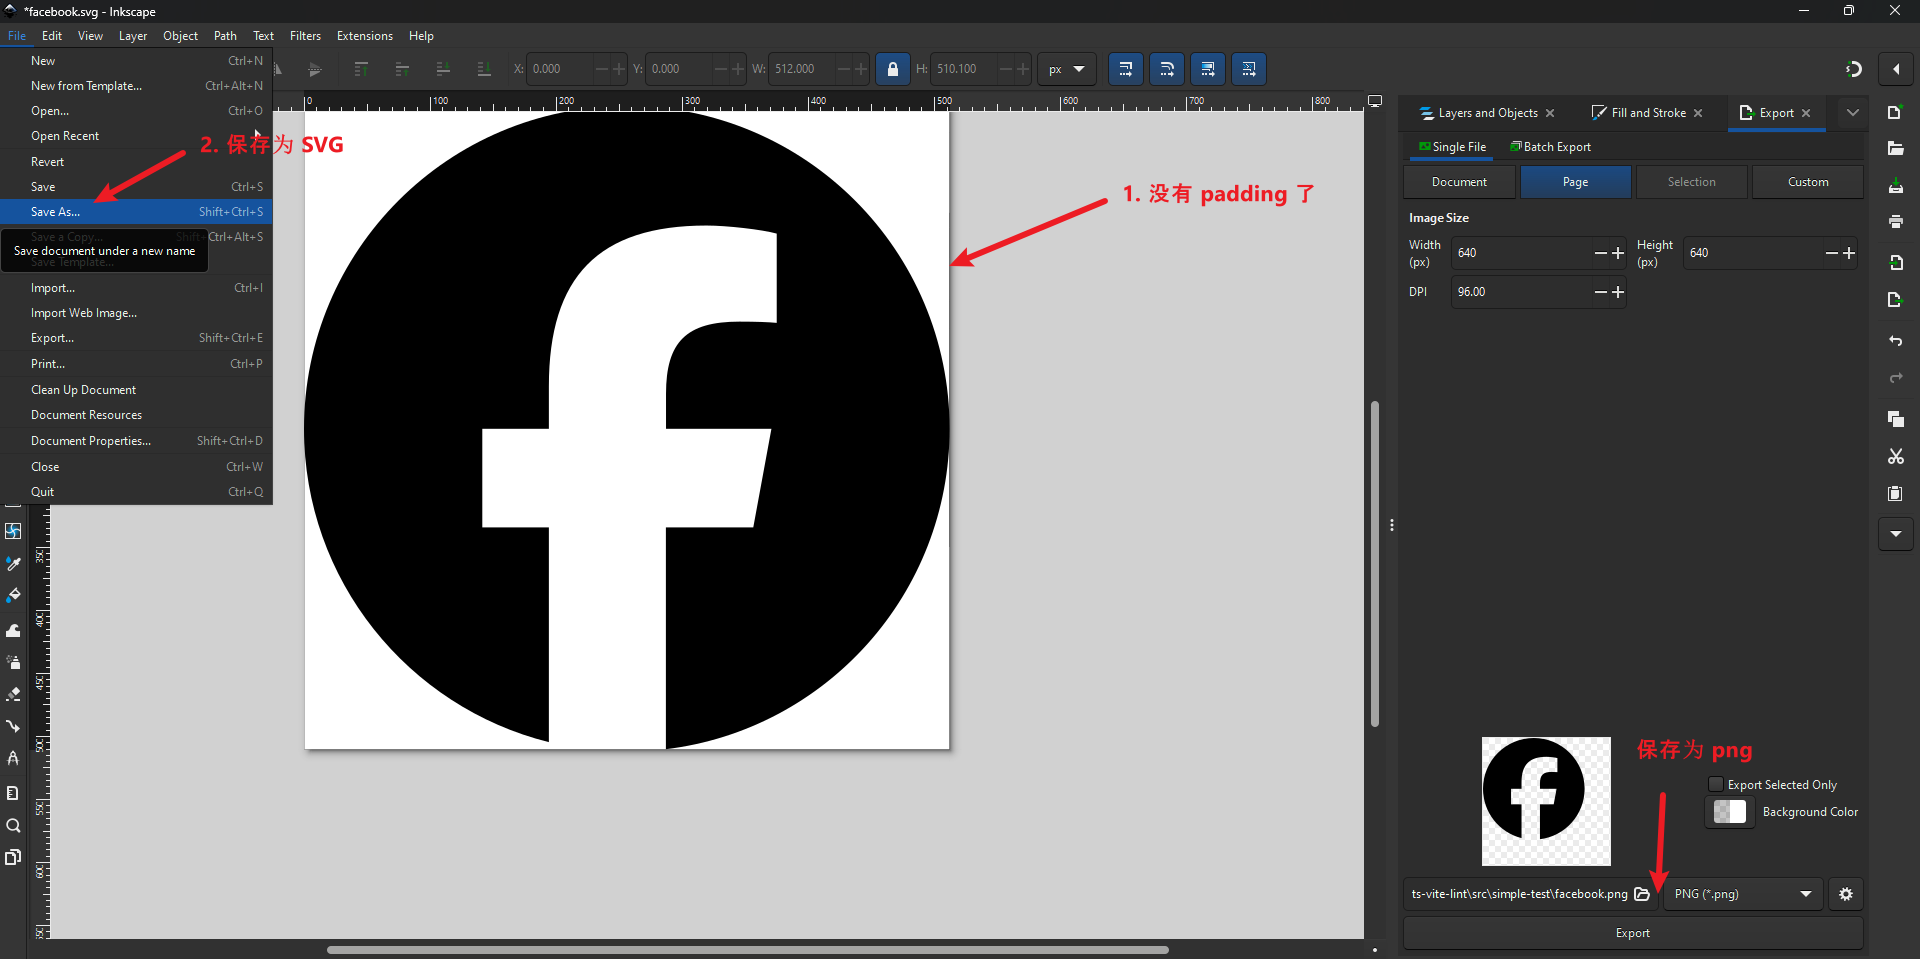Enable Export Selected Only checkbox
The height and width of the screenshot is (959, 1920).
pos(1716,785)
